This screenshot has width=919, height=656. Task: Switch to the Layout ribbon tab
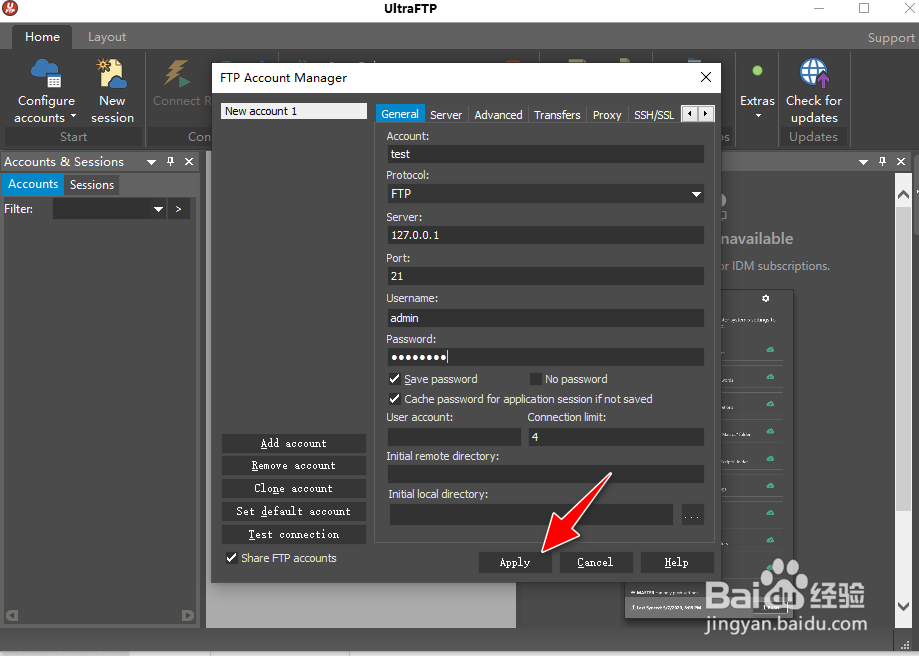[x=107, y=37]
